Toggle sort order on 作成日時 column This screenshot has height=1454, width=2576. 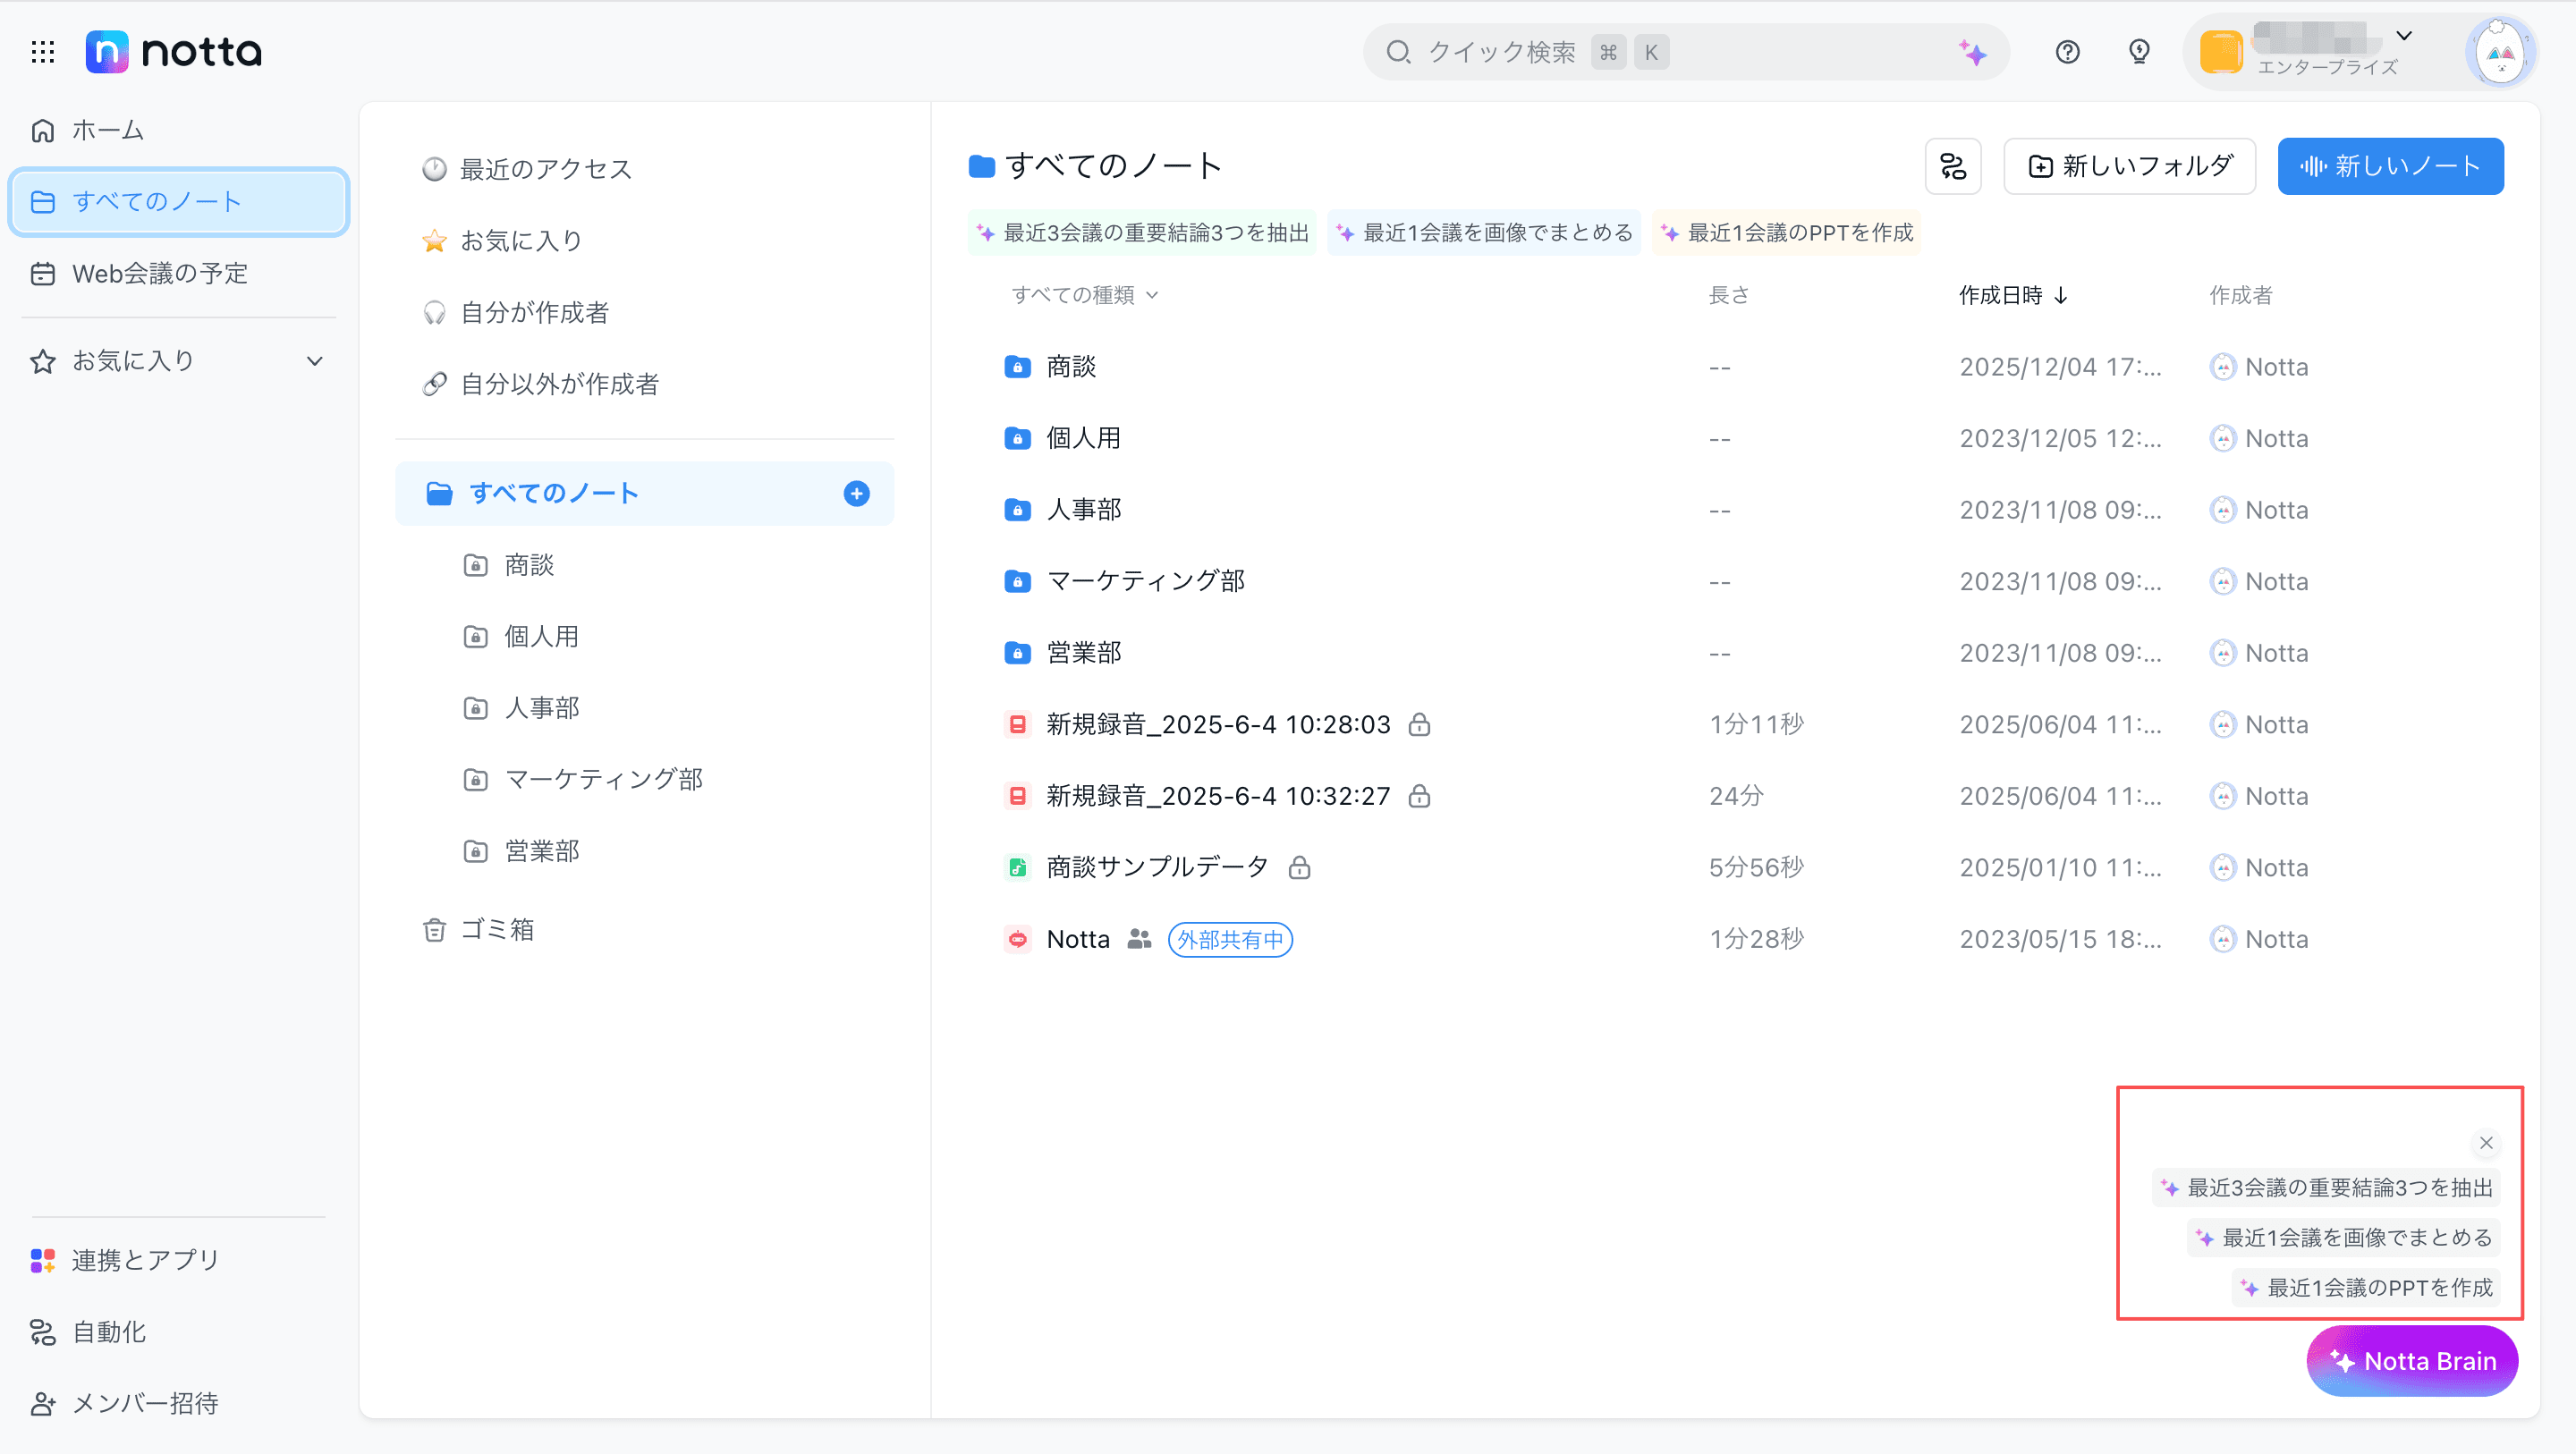pos(2012,295)
